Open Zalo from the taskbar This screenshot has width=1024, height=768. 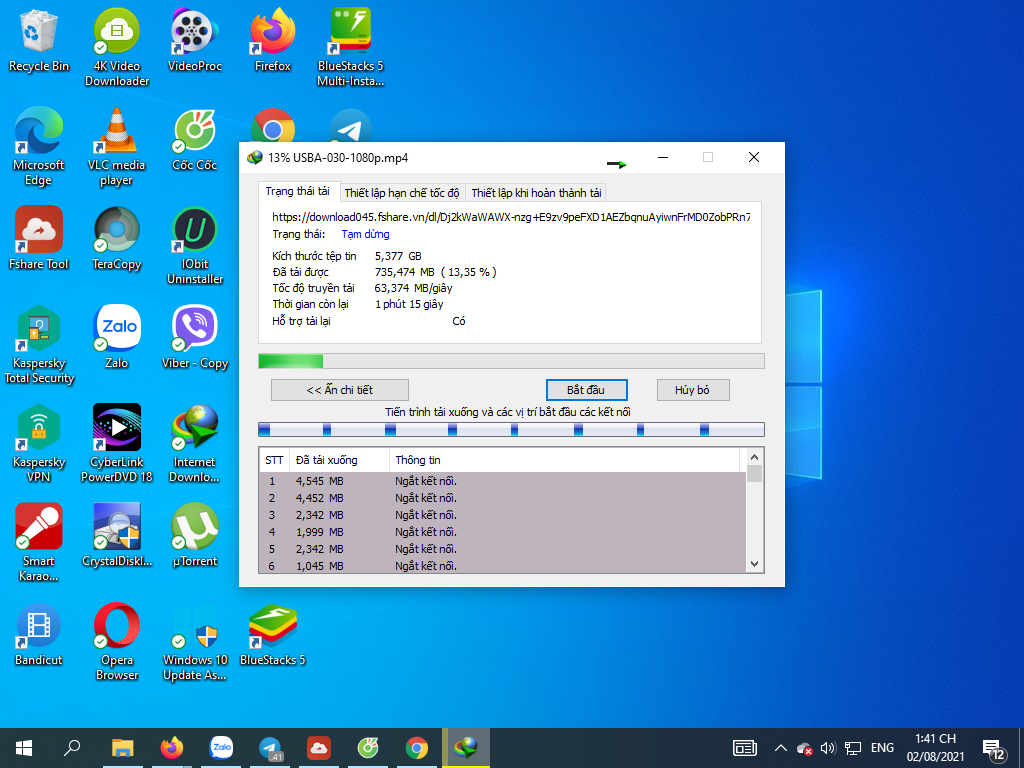(x=221, y=748)
